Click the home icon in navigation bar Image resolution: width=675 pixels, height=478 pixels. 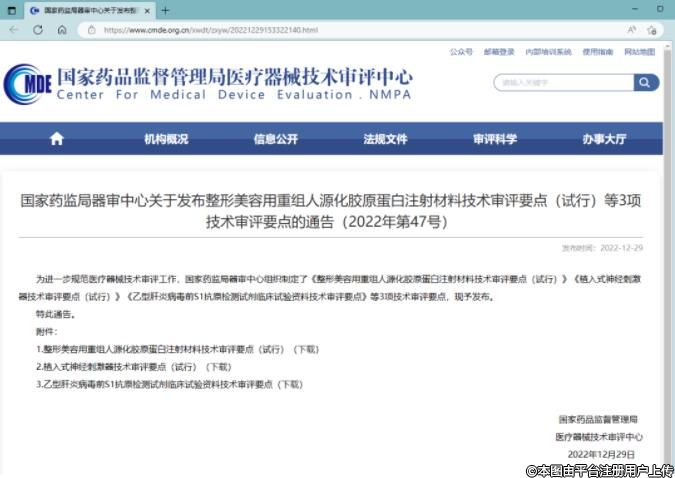(56, 139)
